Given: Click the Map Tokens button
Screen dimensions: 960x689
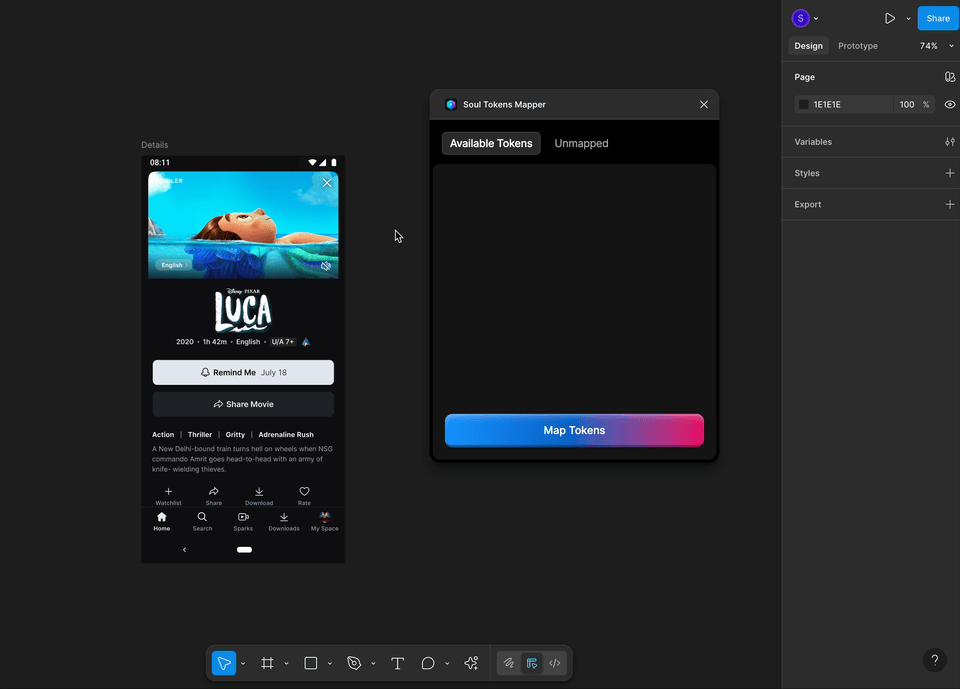Looking at the screenshot, I should point(574,431).
